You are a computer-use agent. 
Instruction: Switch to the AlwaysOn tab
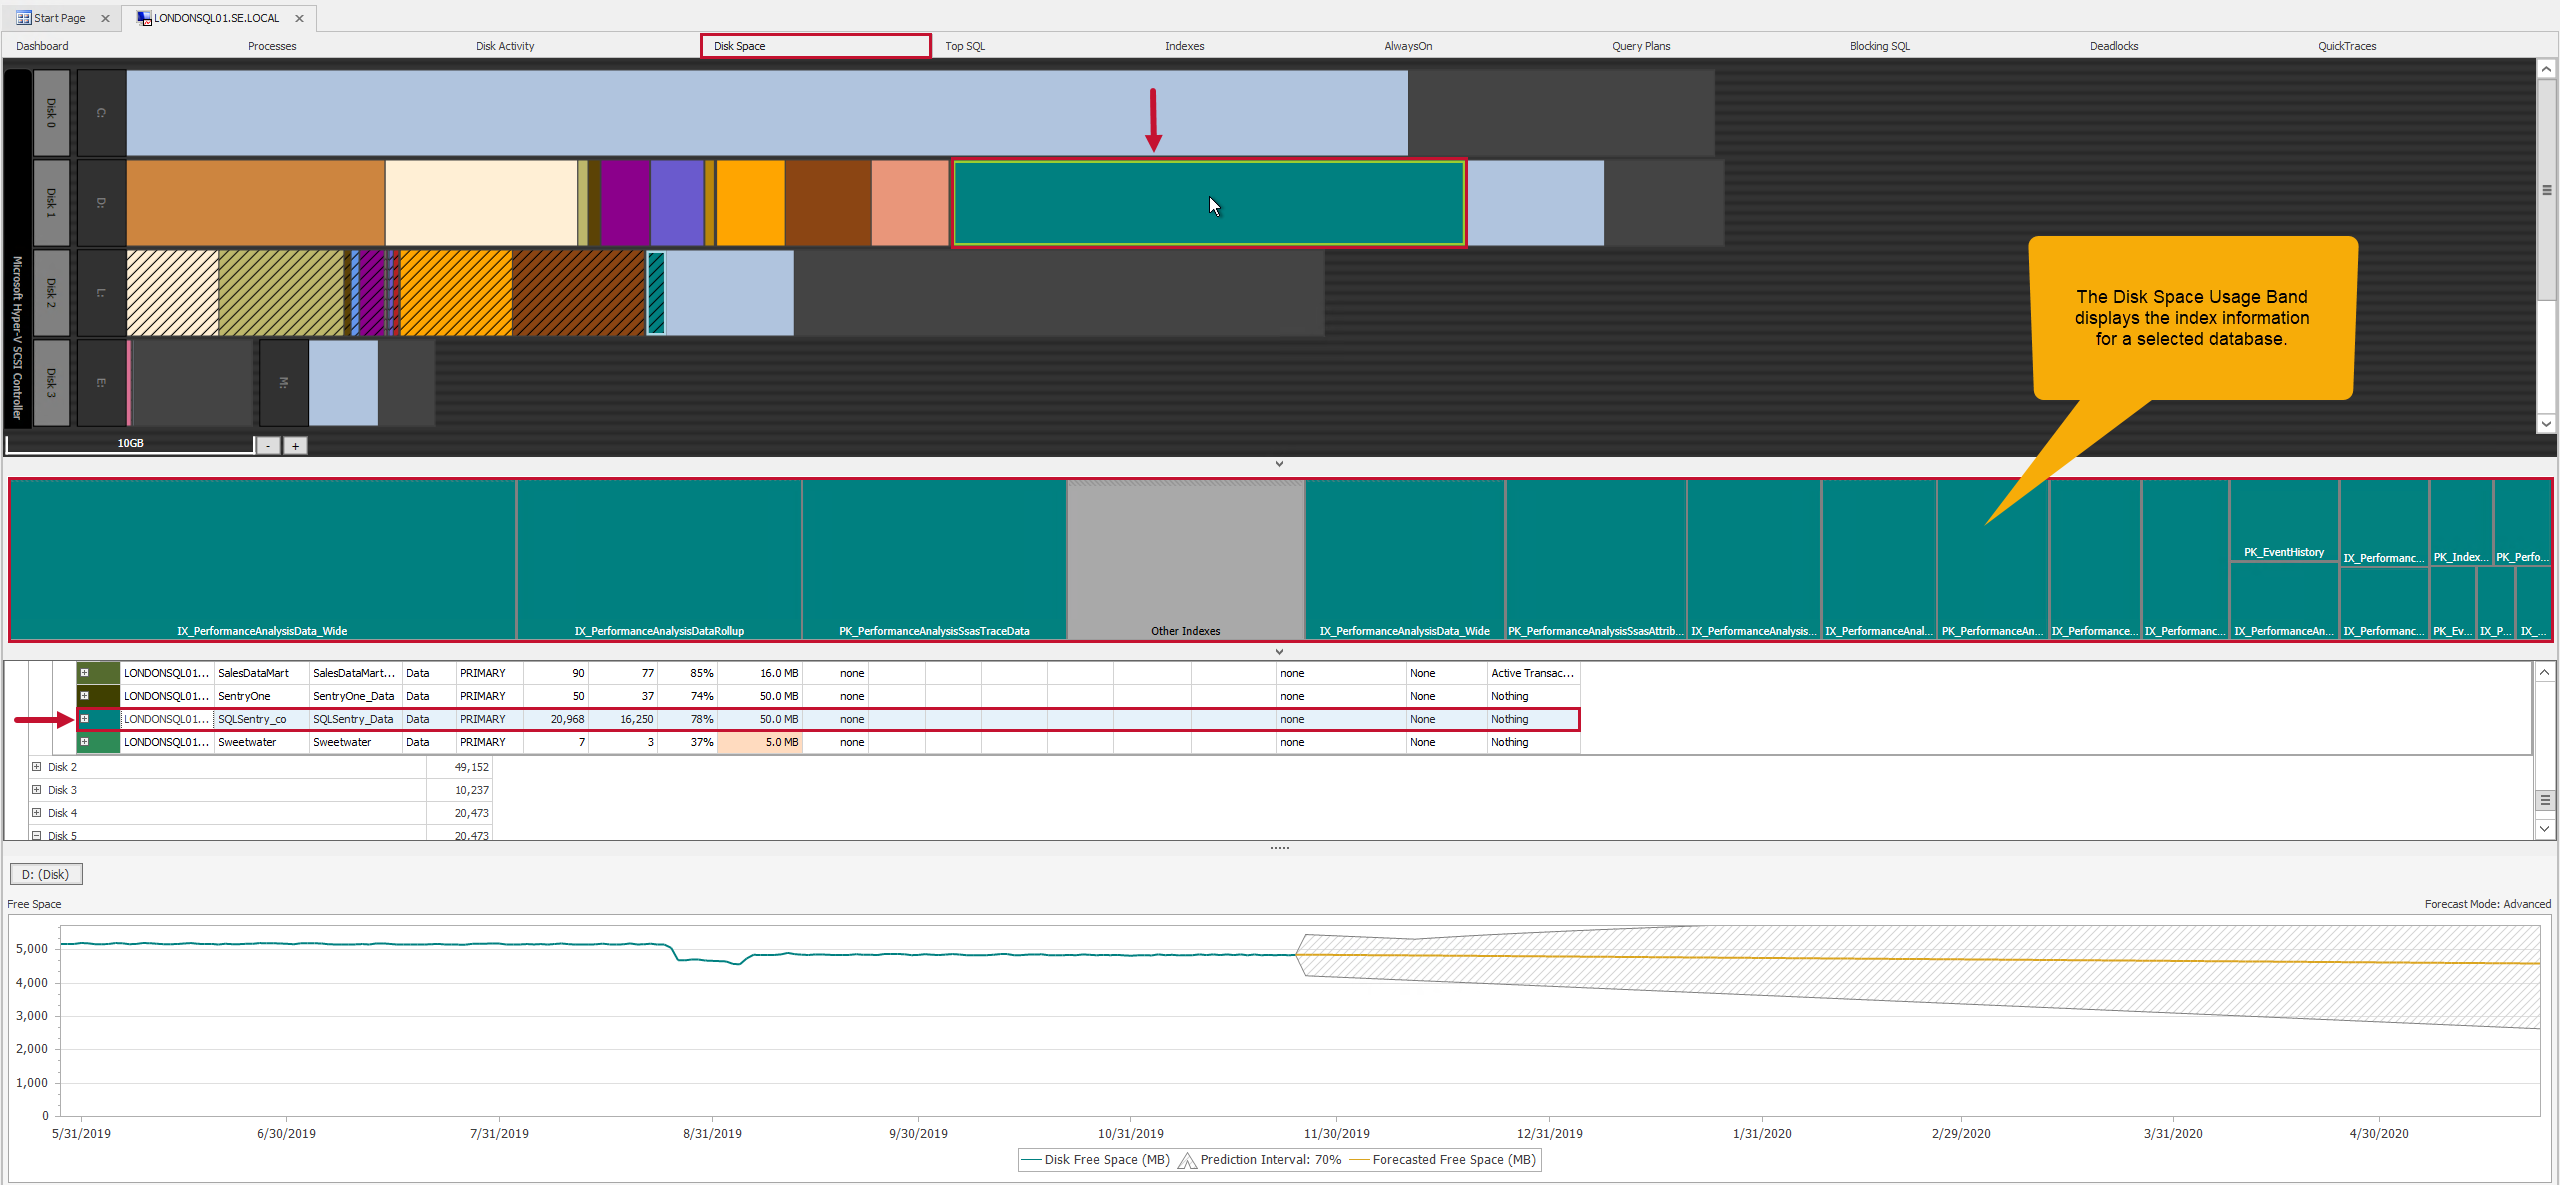pos(1408,46)
